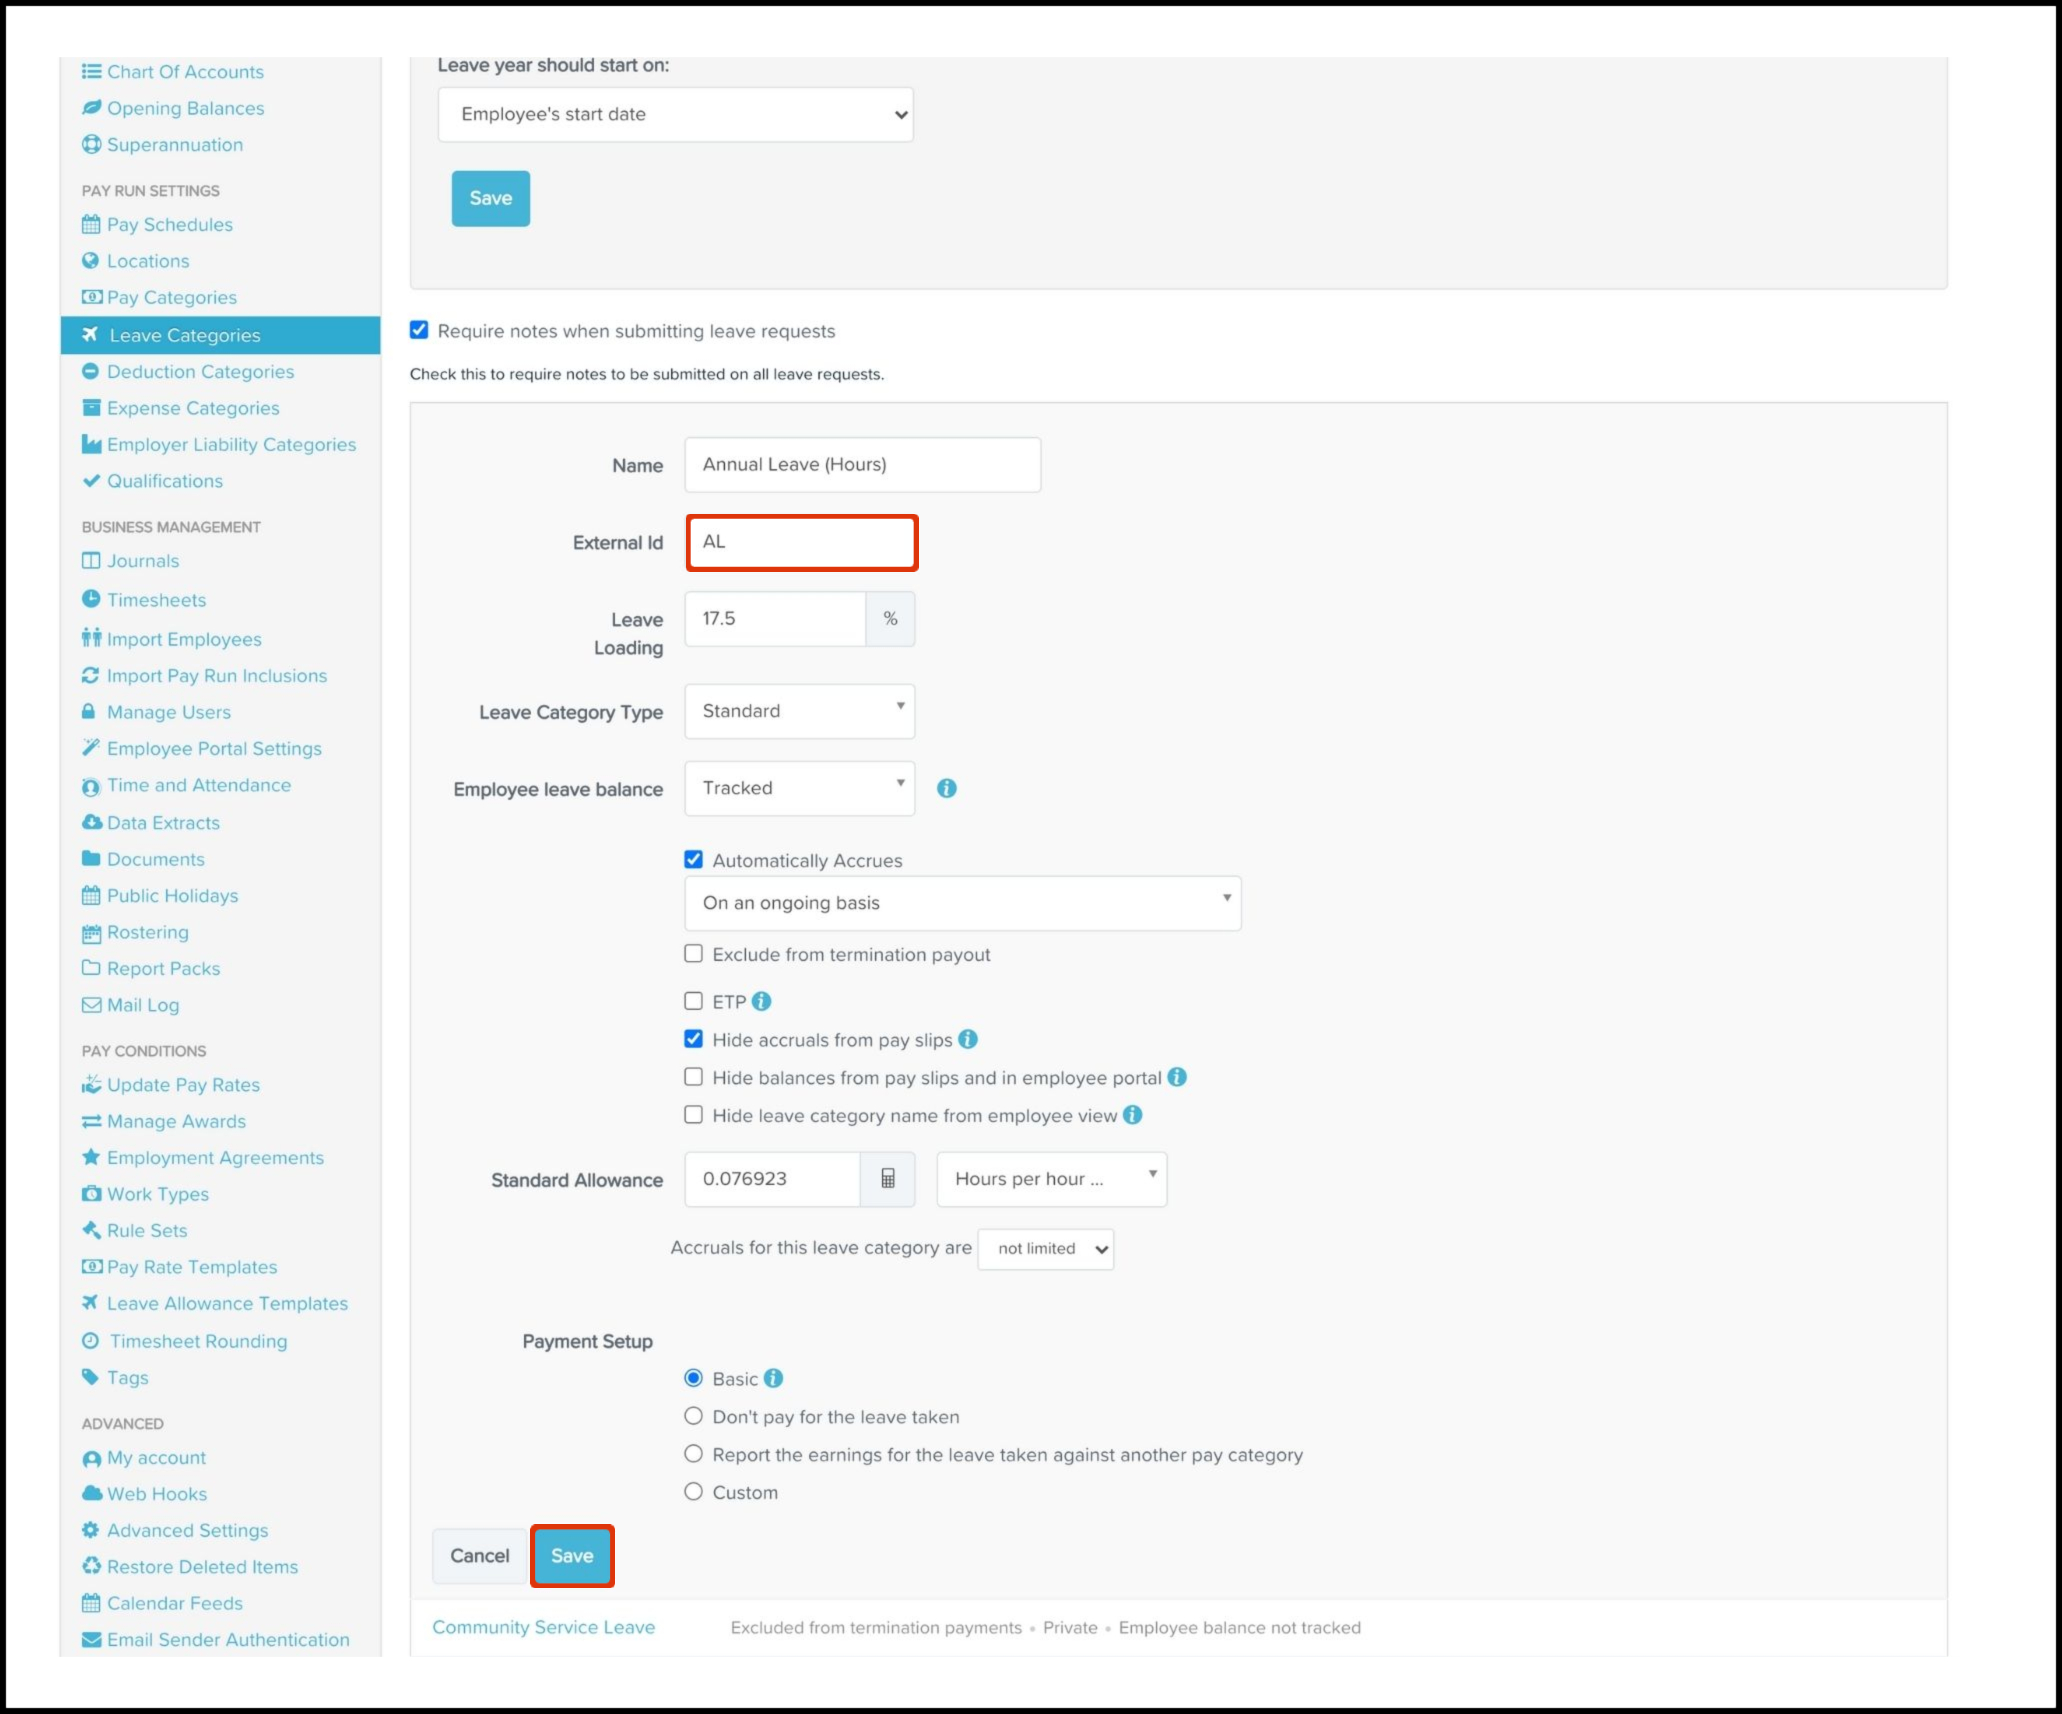
Task: Click the Timesheets clock icon in sidebar
Action: (91, 599)
